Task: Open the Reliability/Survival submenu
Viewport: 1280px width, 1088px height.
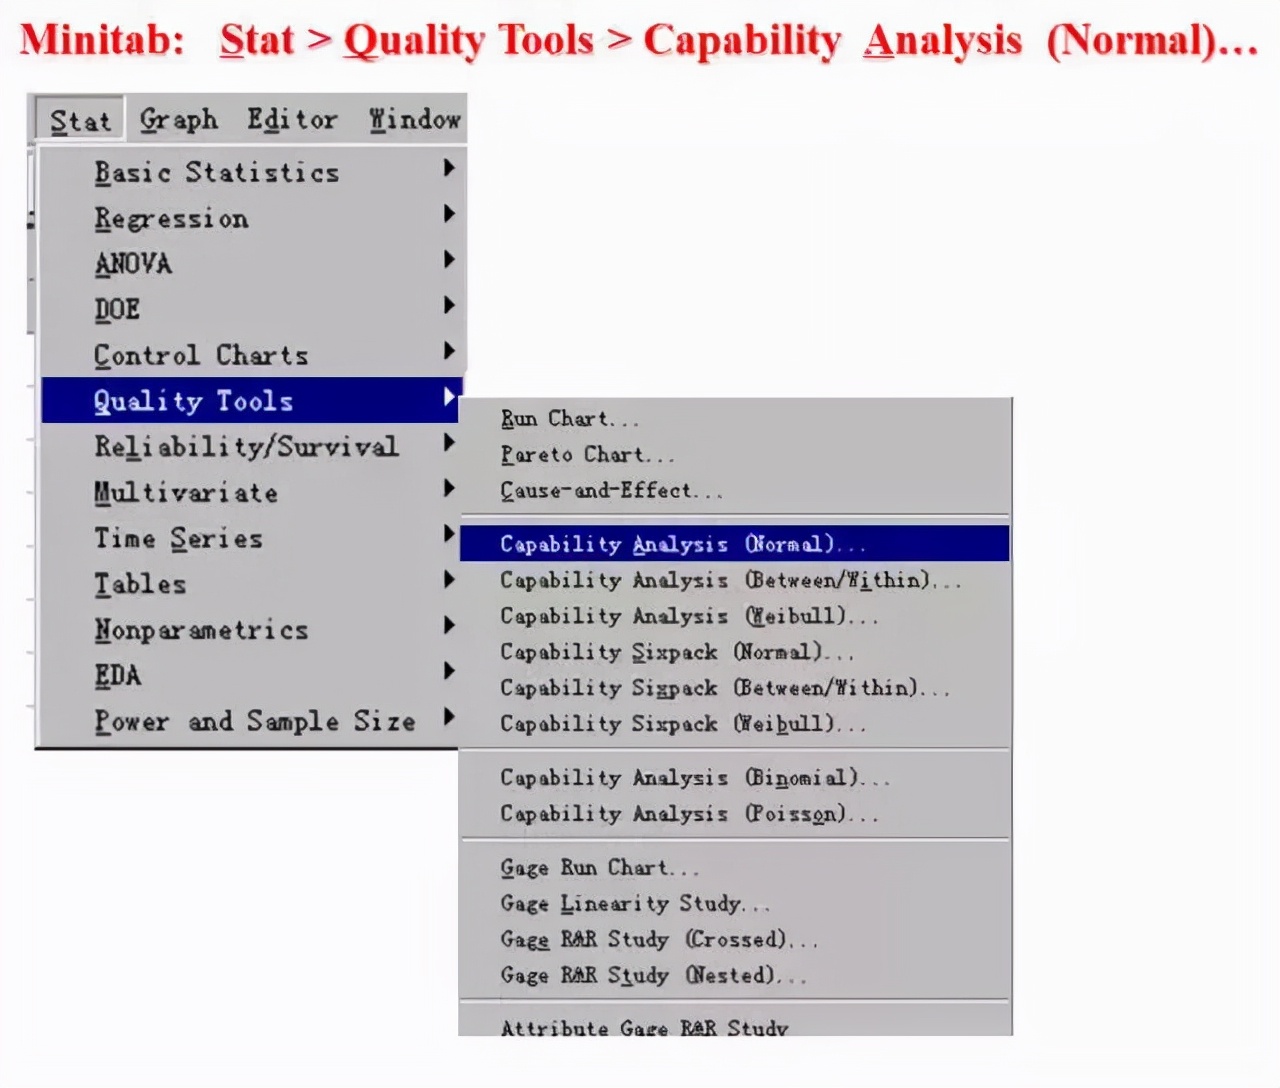Action: (x=251, y=446)
